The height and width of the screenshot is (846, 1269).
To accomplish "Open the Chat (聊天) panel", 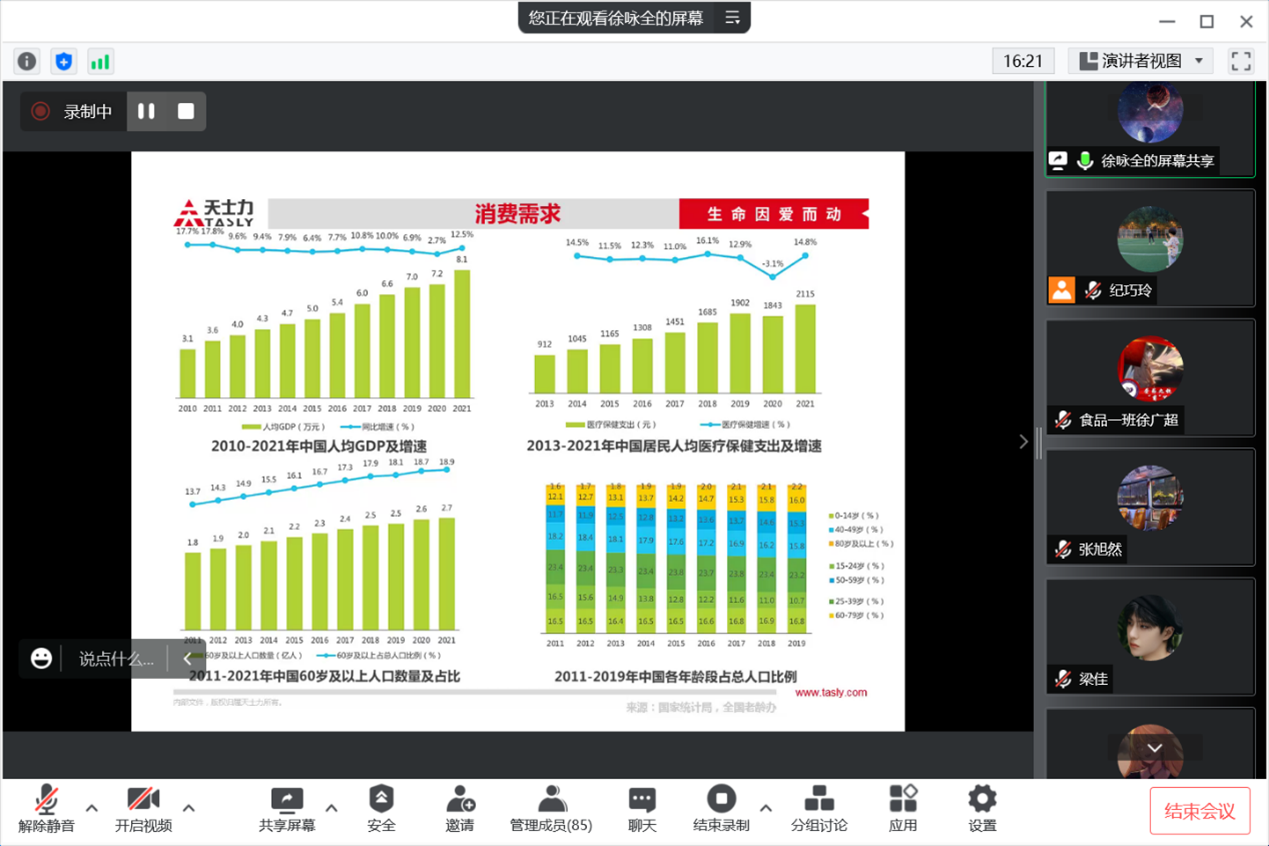I will pyautogui.click(x=642, y=809).
